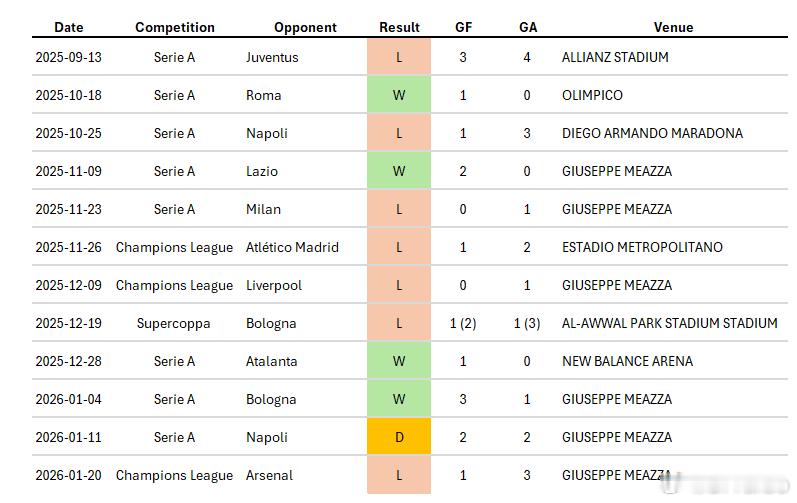Click the GF column header
The image size is (797, 503).
[464, 27]
